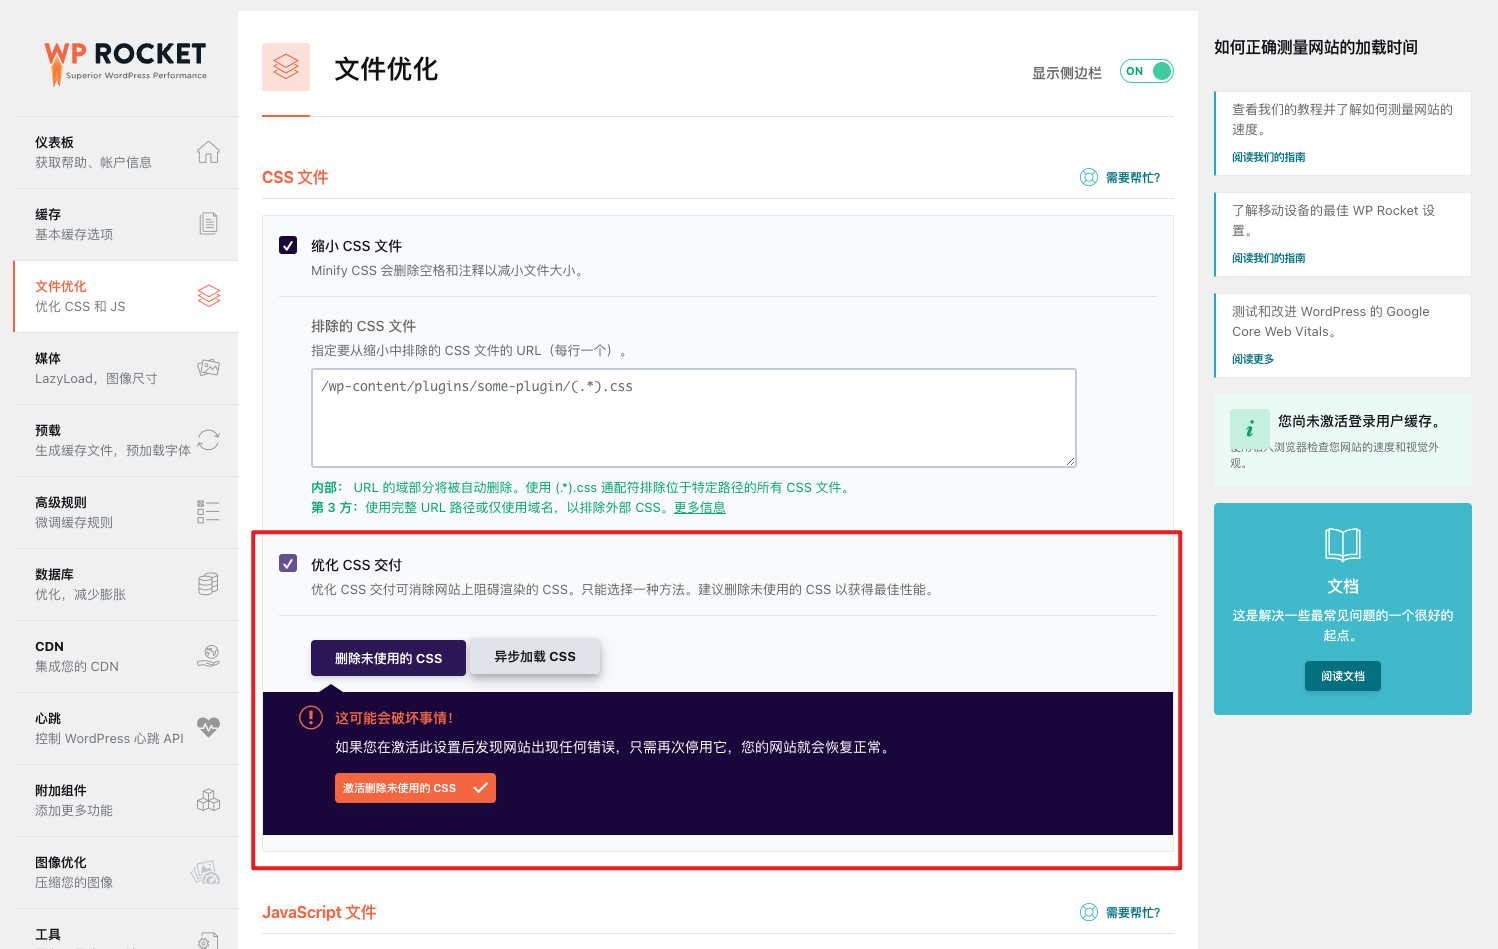Image resolution: width=1498 pixels, height=949 pixels.
Task: Open the CDN menu item
Action: click(126, 656)
